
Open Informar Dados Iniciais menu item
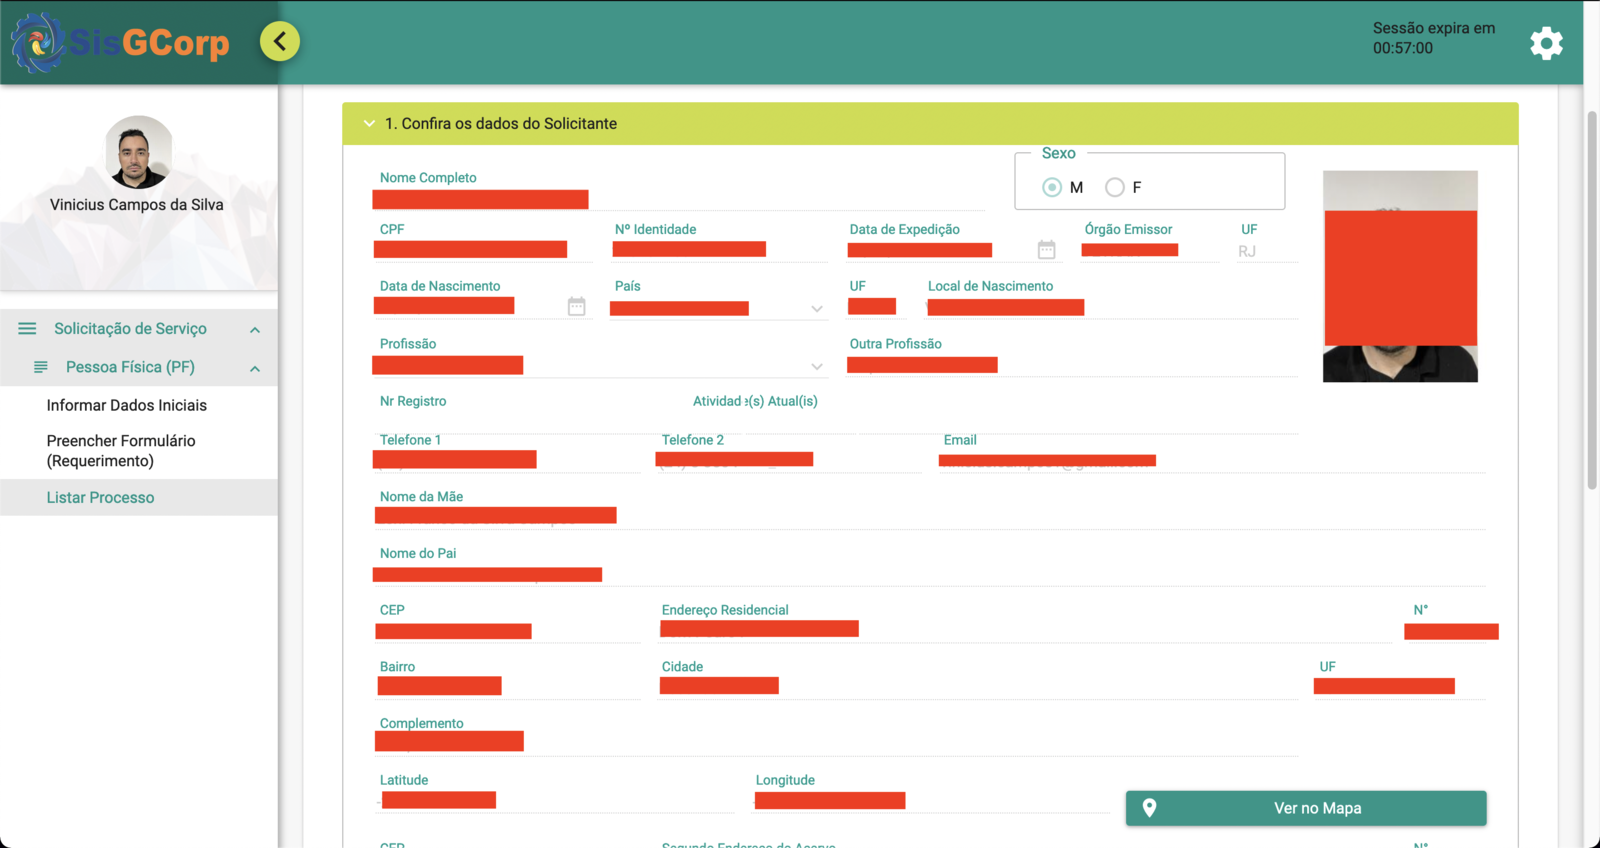pos(127,405)
